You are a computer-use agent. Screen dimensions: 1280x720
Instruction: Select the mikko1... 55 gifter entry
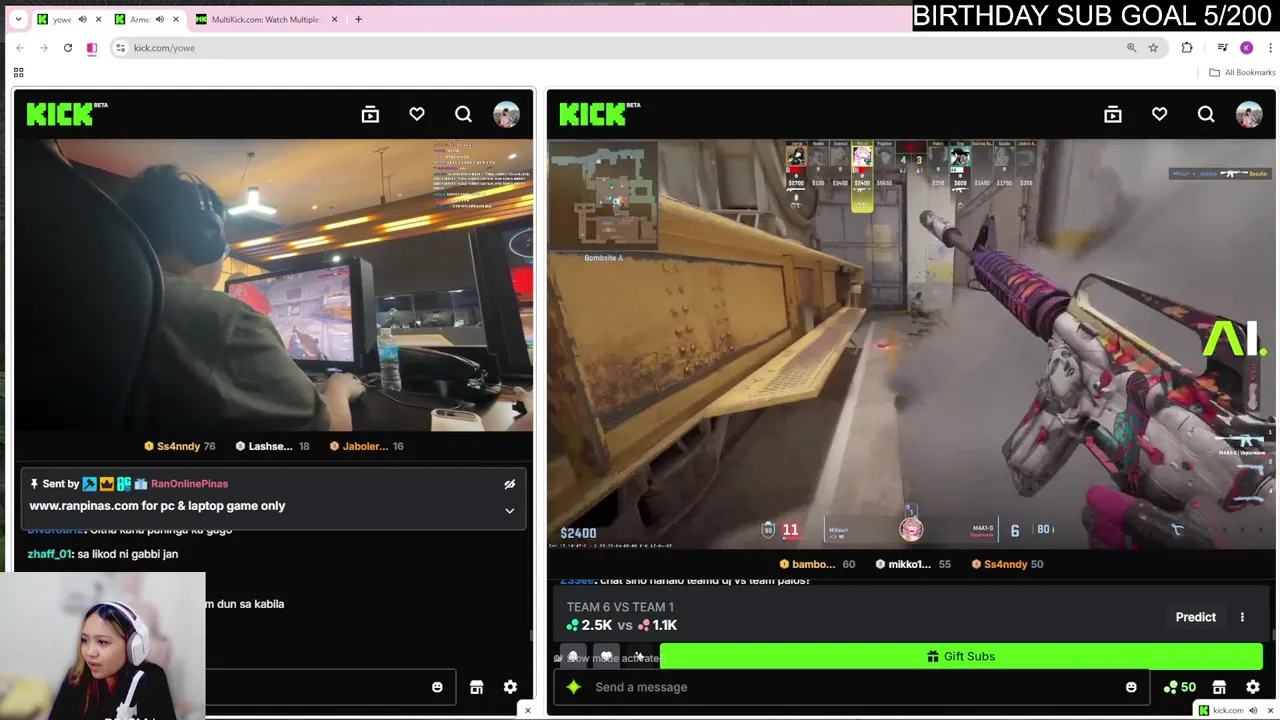(913, 564)
